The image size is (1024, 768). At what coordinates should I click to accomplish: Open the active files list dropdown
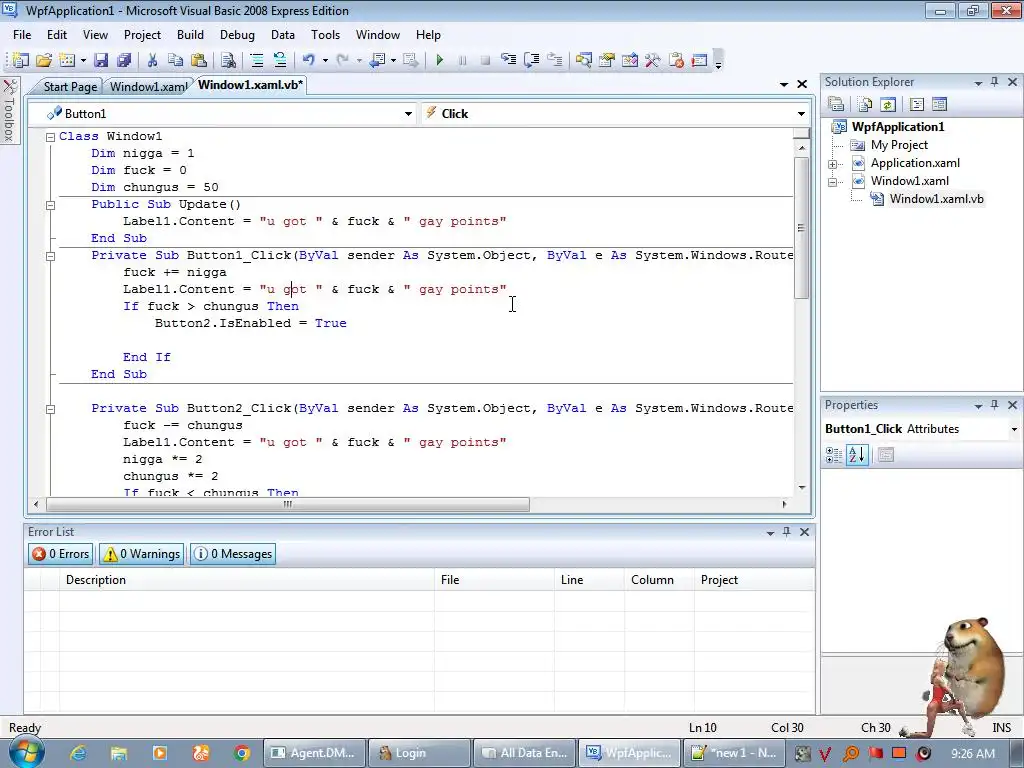784,84
